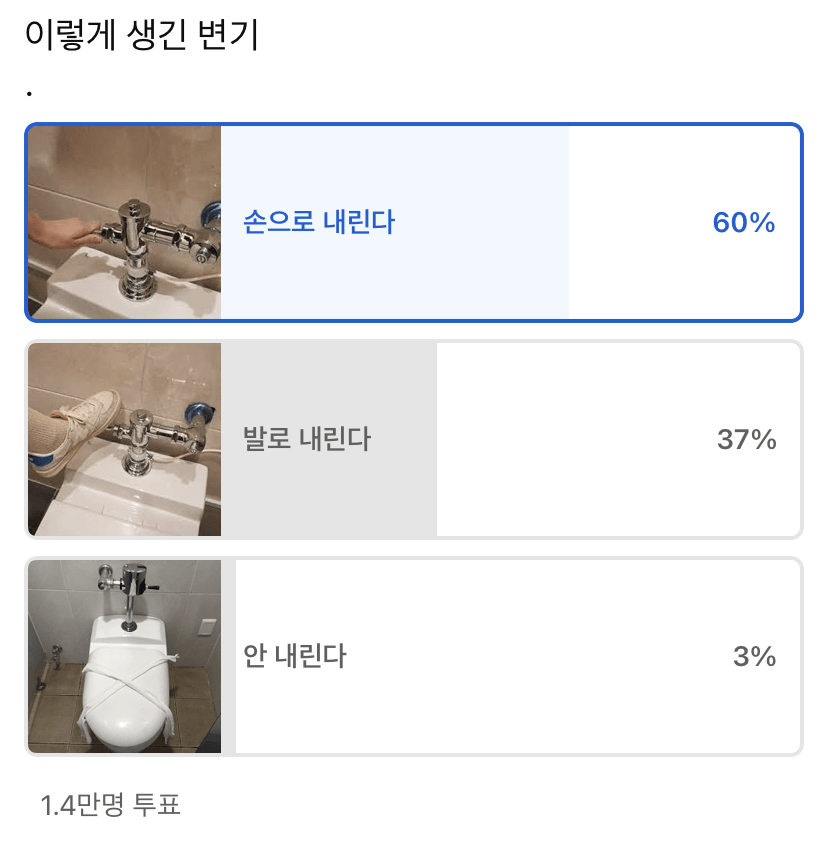Click the hand-flushing toilet thumbnail
This screenshot has height=847, width=828.
point(124,222)
